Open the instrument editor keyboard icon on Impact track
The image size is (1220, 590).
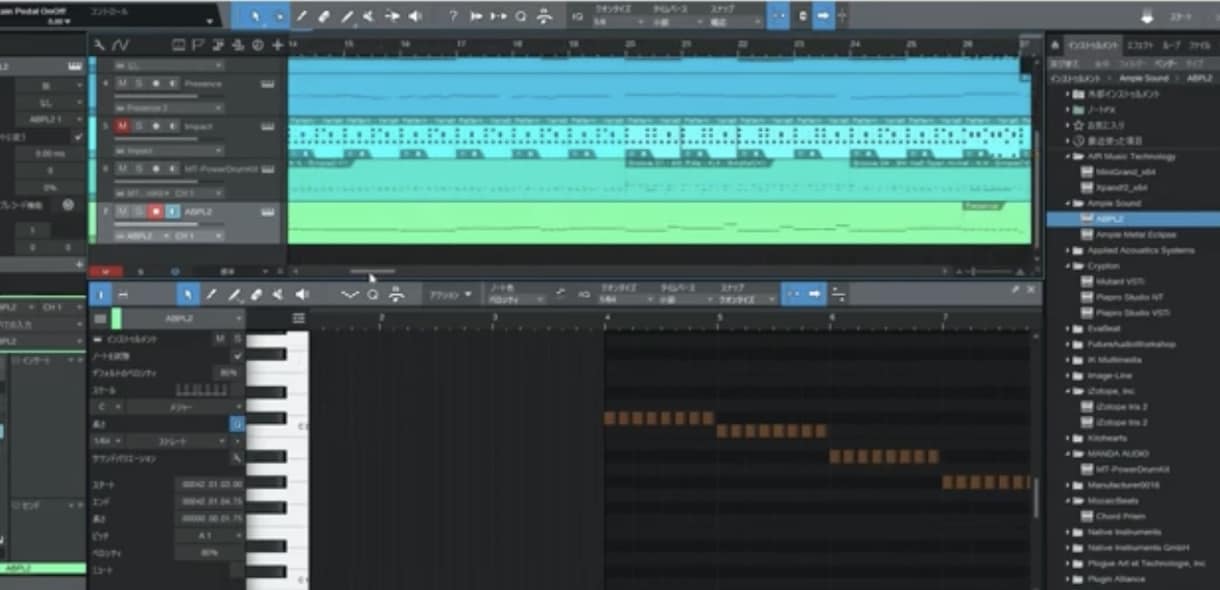click(x=267, y=127)
